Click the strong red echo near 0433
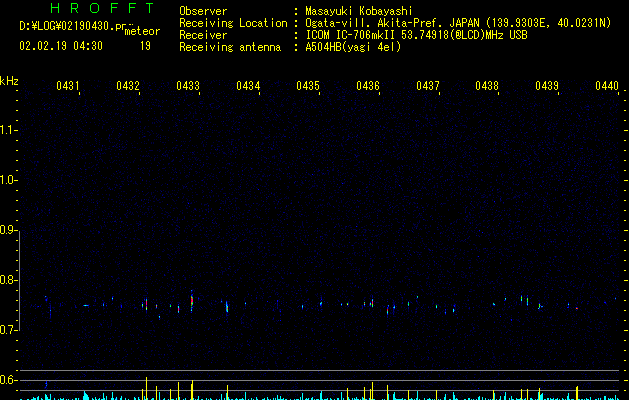The image size is (629, 400). coord(192,301)
